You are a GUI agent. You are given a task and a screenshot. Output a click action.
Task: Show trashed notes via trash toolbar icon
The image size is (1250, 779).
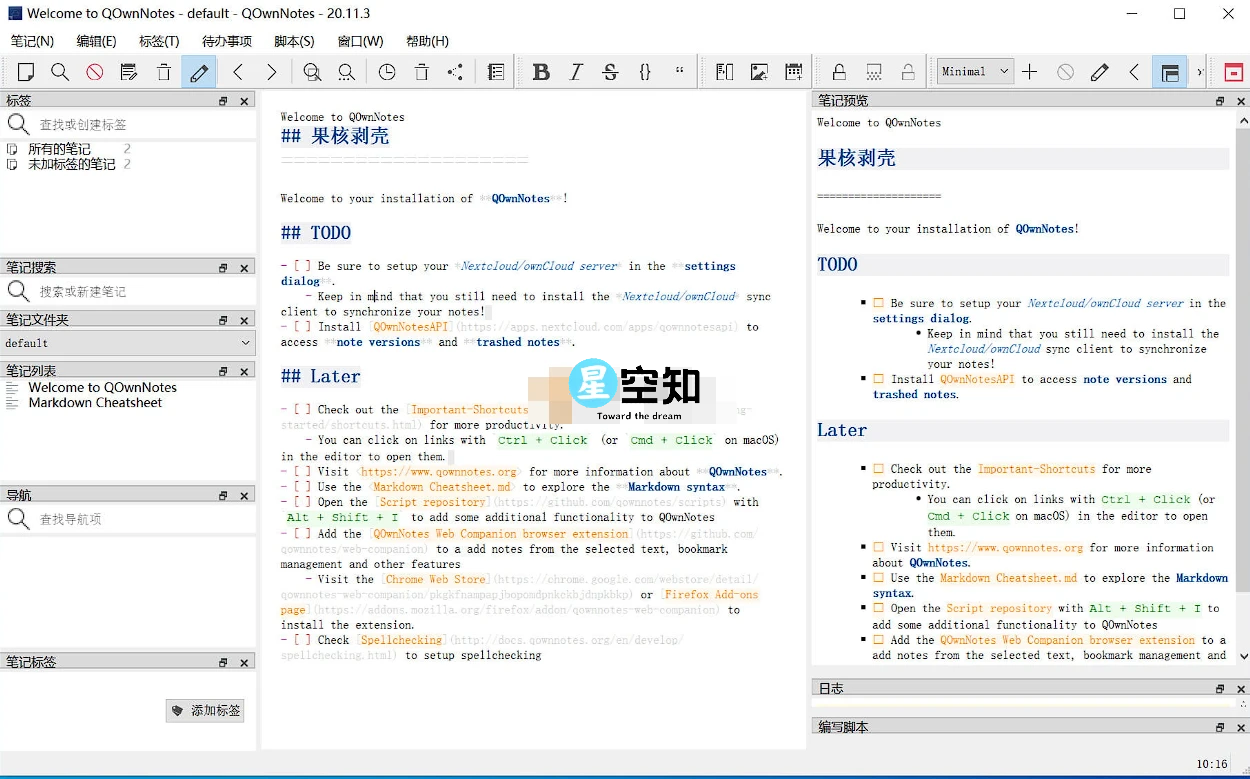click(x=420, y=71)
